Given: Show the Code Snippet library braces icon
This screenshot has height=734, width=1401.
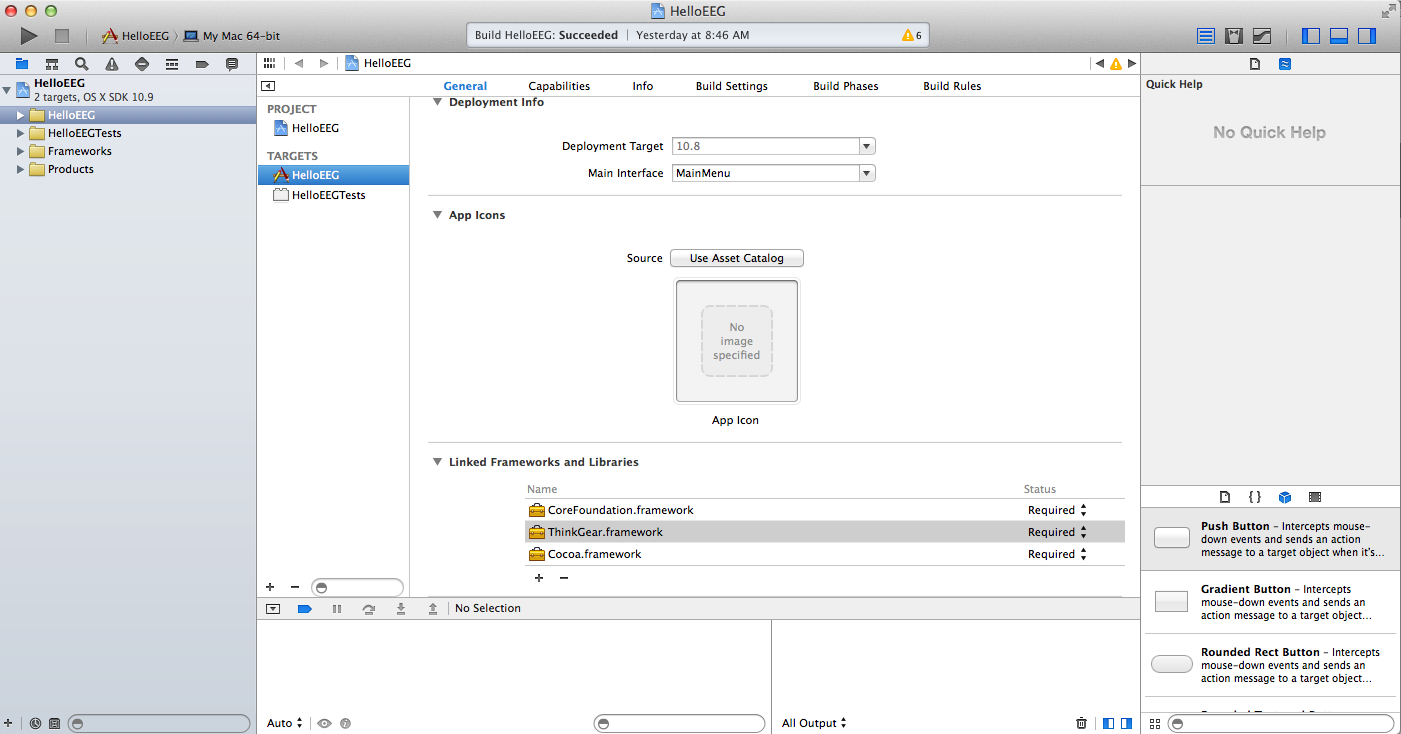Looking at the screenshot, I should 1255,497.
